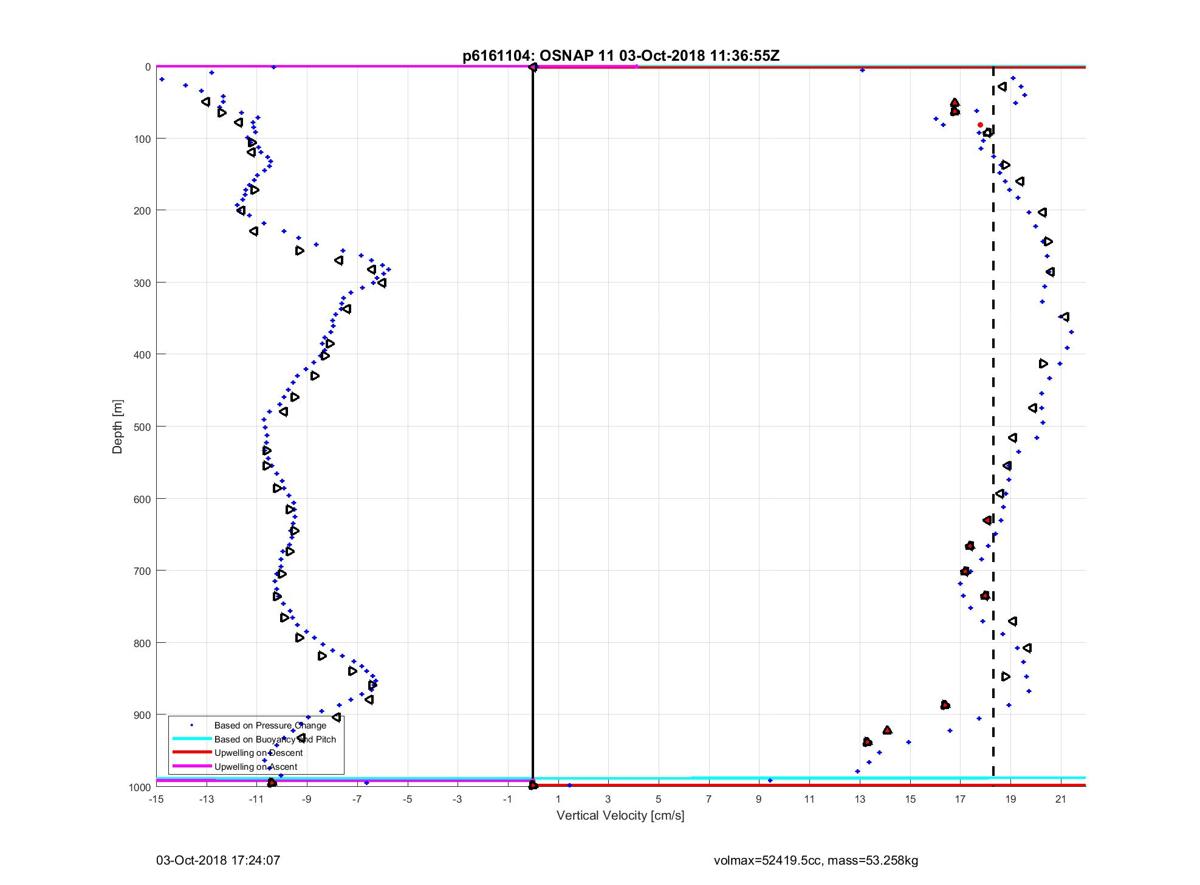Click the velocity tick label 5
The width and height of the screenshot is (1200, 885).
(x=658, y=799)
